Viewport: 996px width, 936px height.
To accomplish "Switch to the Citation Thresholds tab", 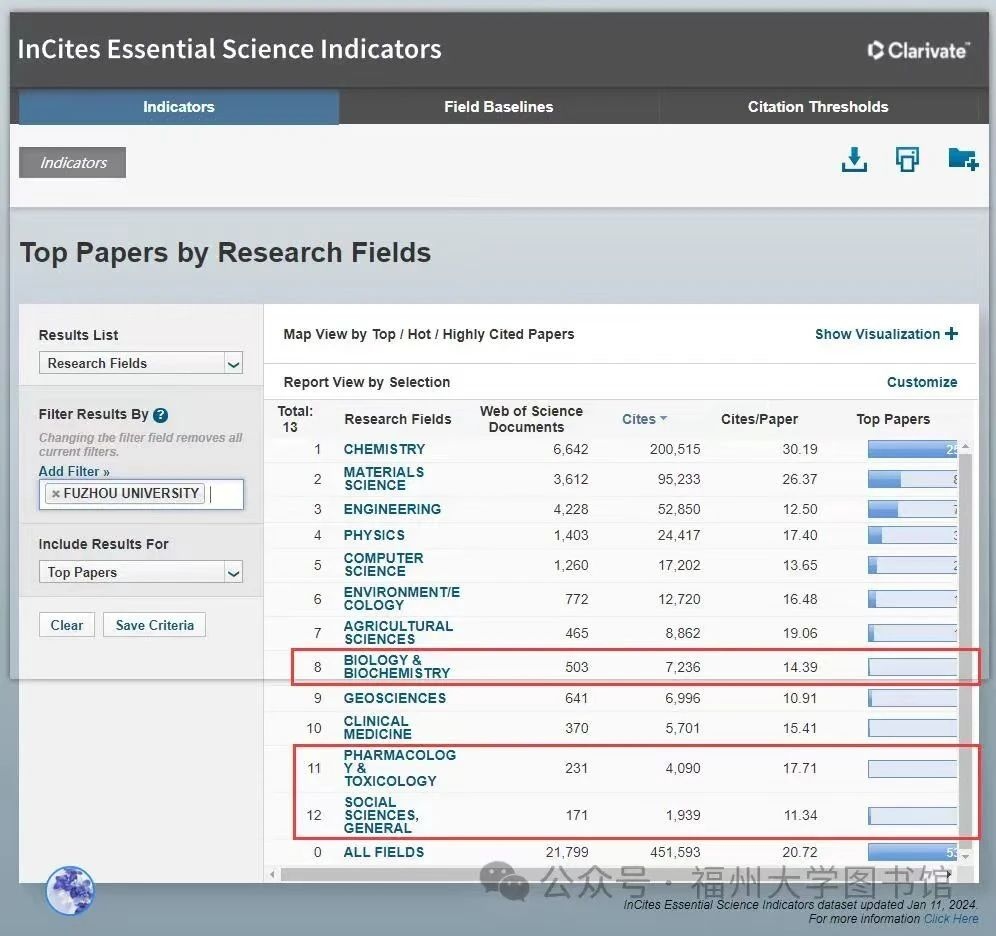I will (817, 107).
